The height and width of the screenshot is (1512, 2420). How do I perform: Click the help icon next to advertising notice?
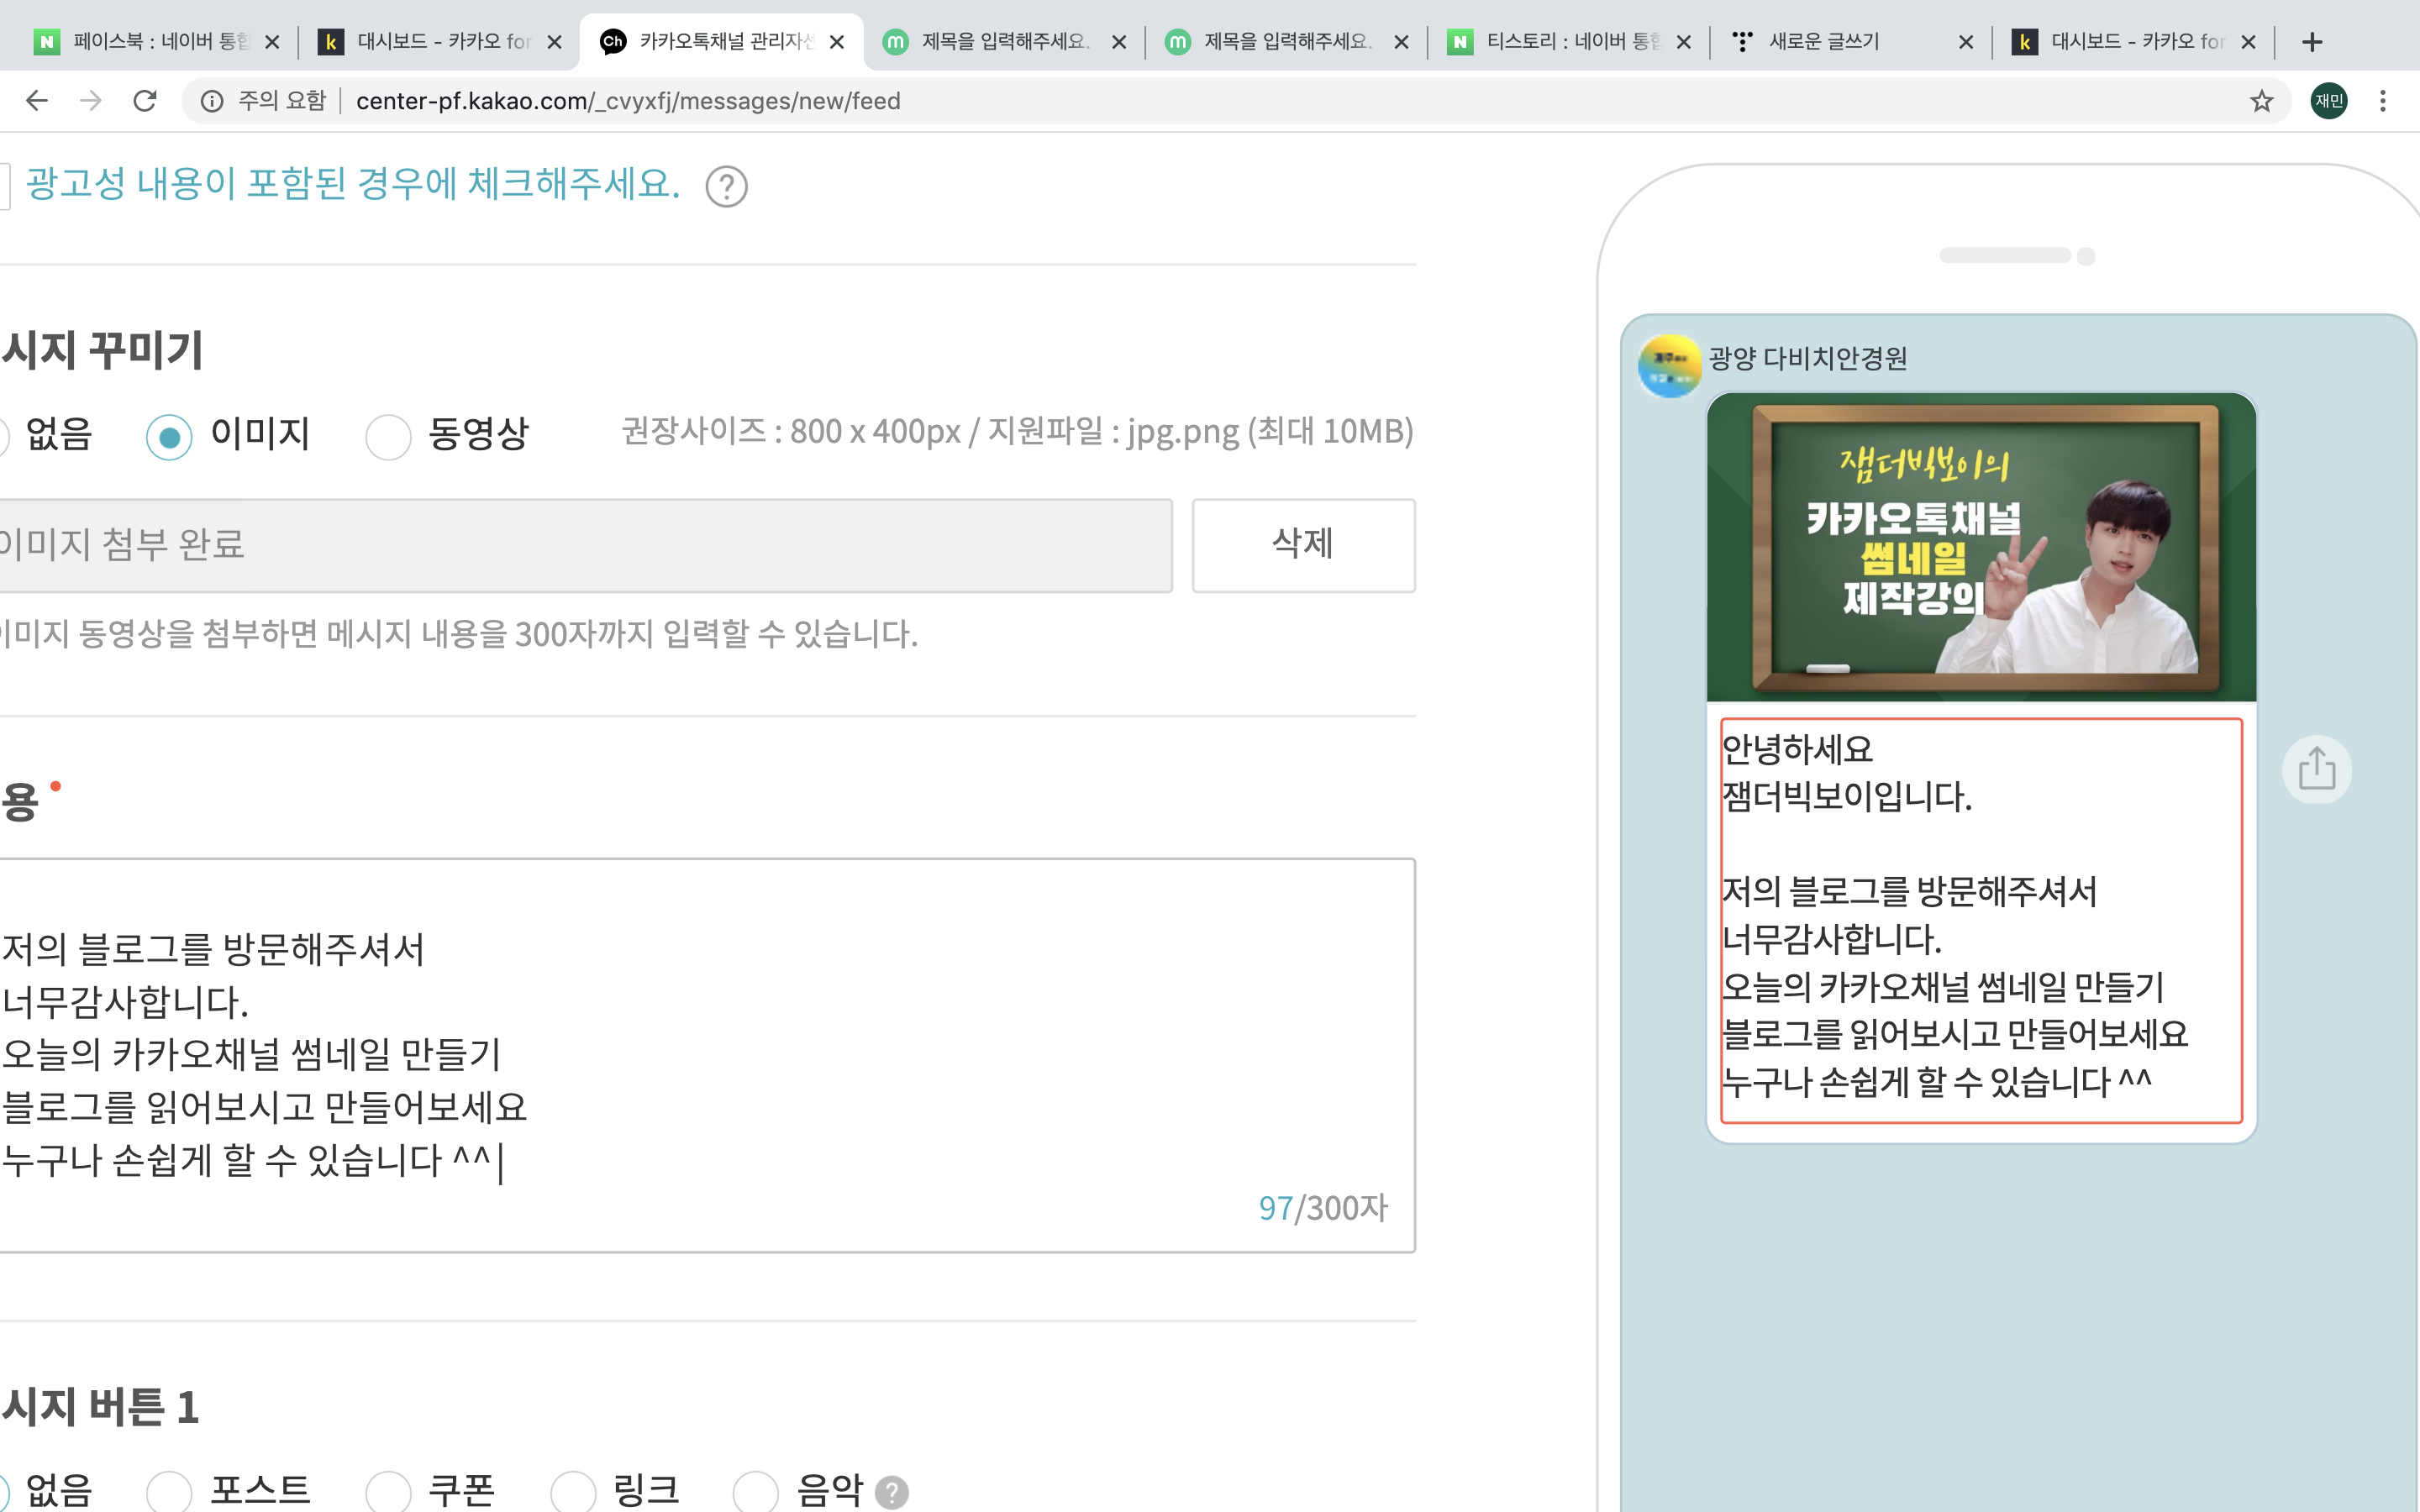click(726, 187)
